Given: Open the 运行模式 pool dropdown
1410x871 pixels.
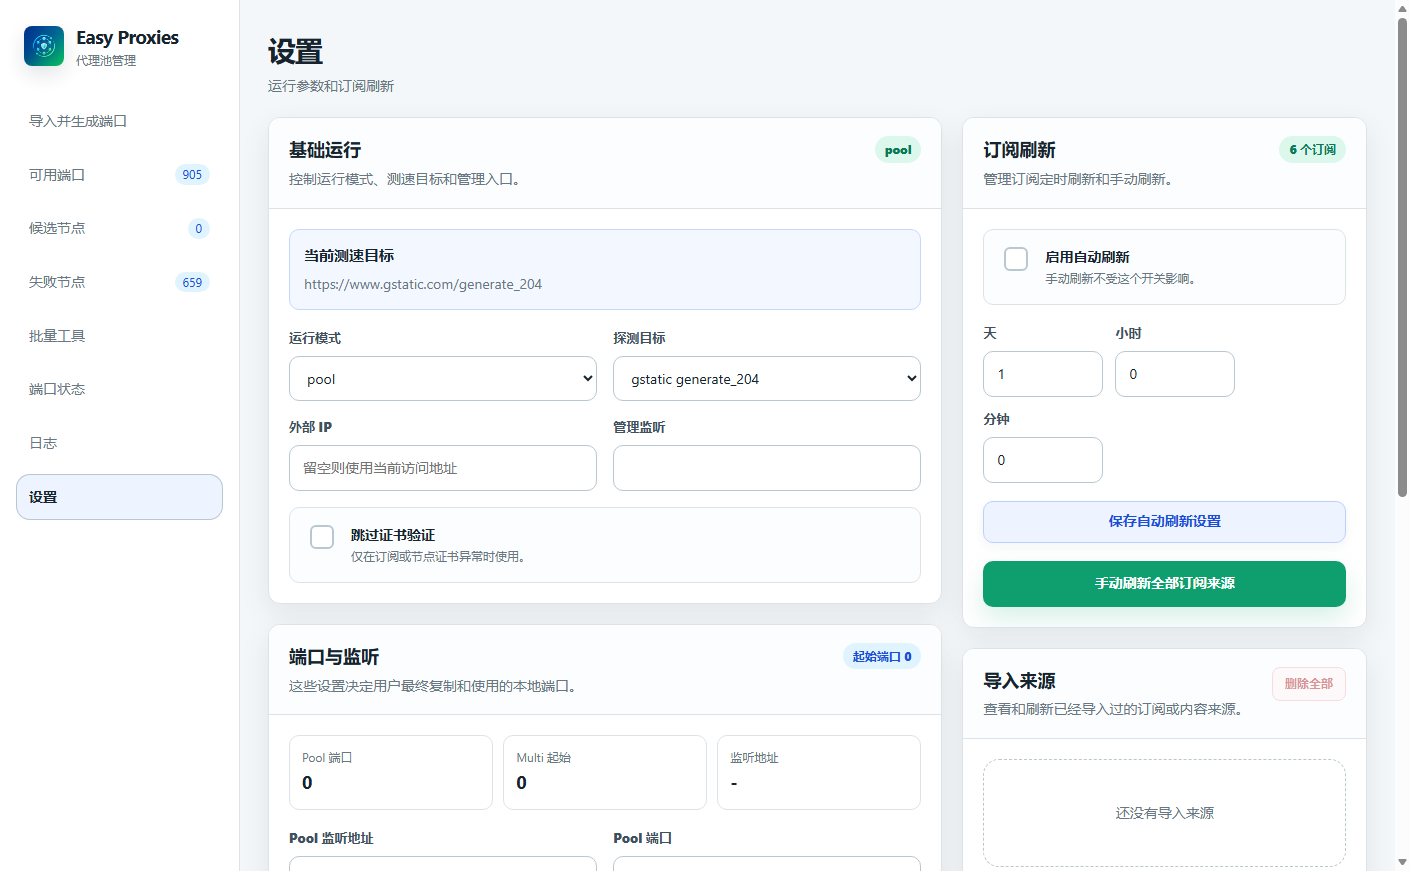Looking at the screenshot, I should (x=443, y=379).
